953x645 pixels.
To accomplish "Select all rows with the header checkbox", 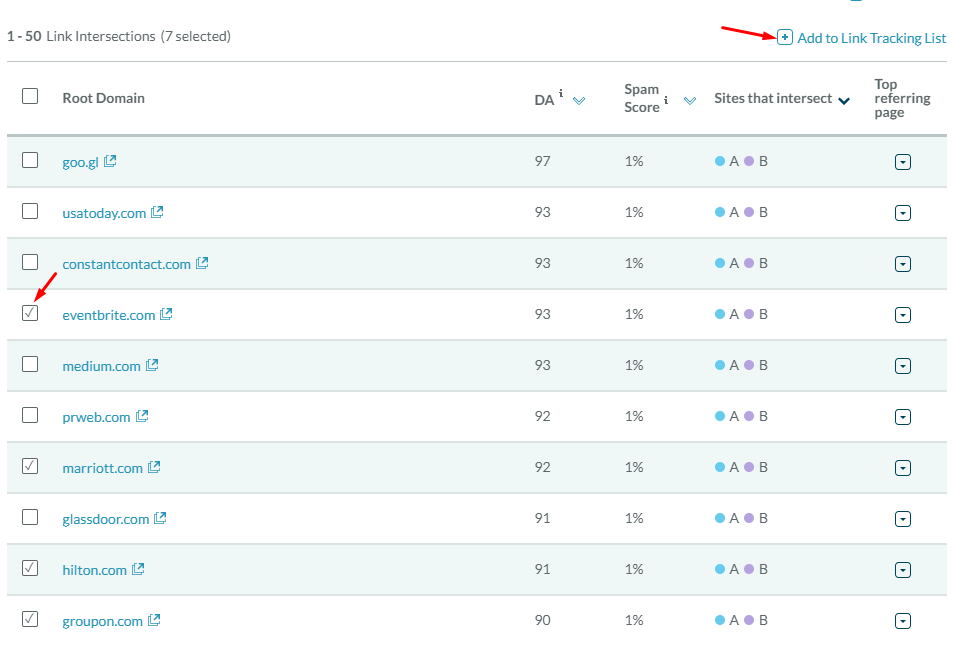I will 29,95.
